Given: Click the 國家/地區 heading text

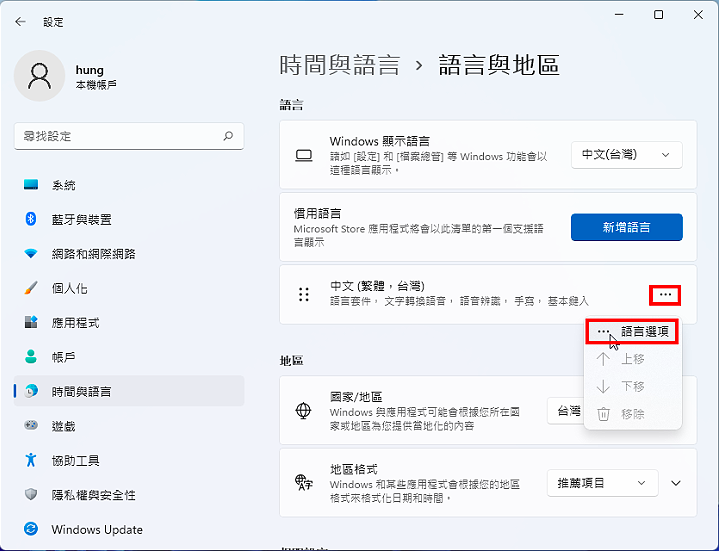Looking at the screenshot, I should 356,397.
